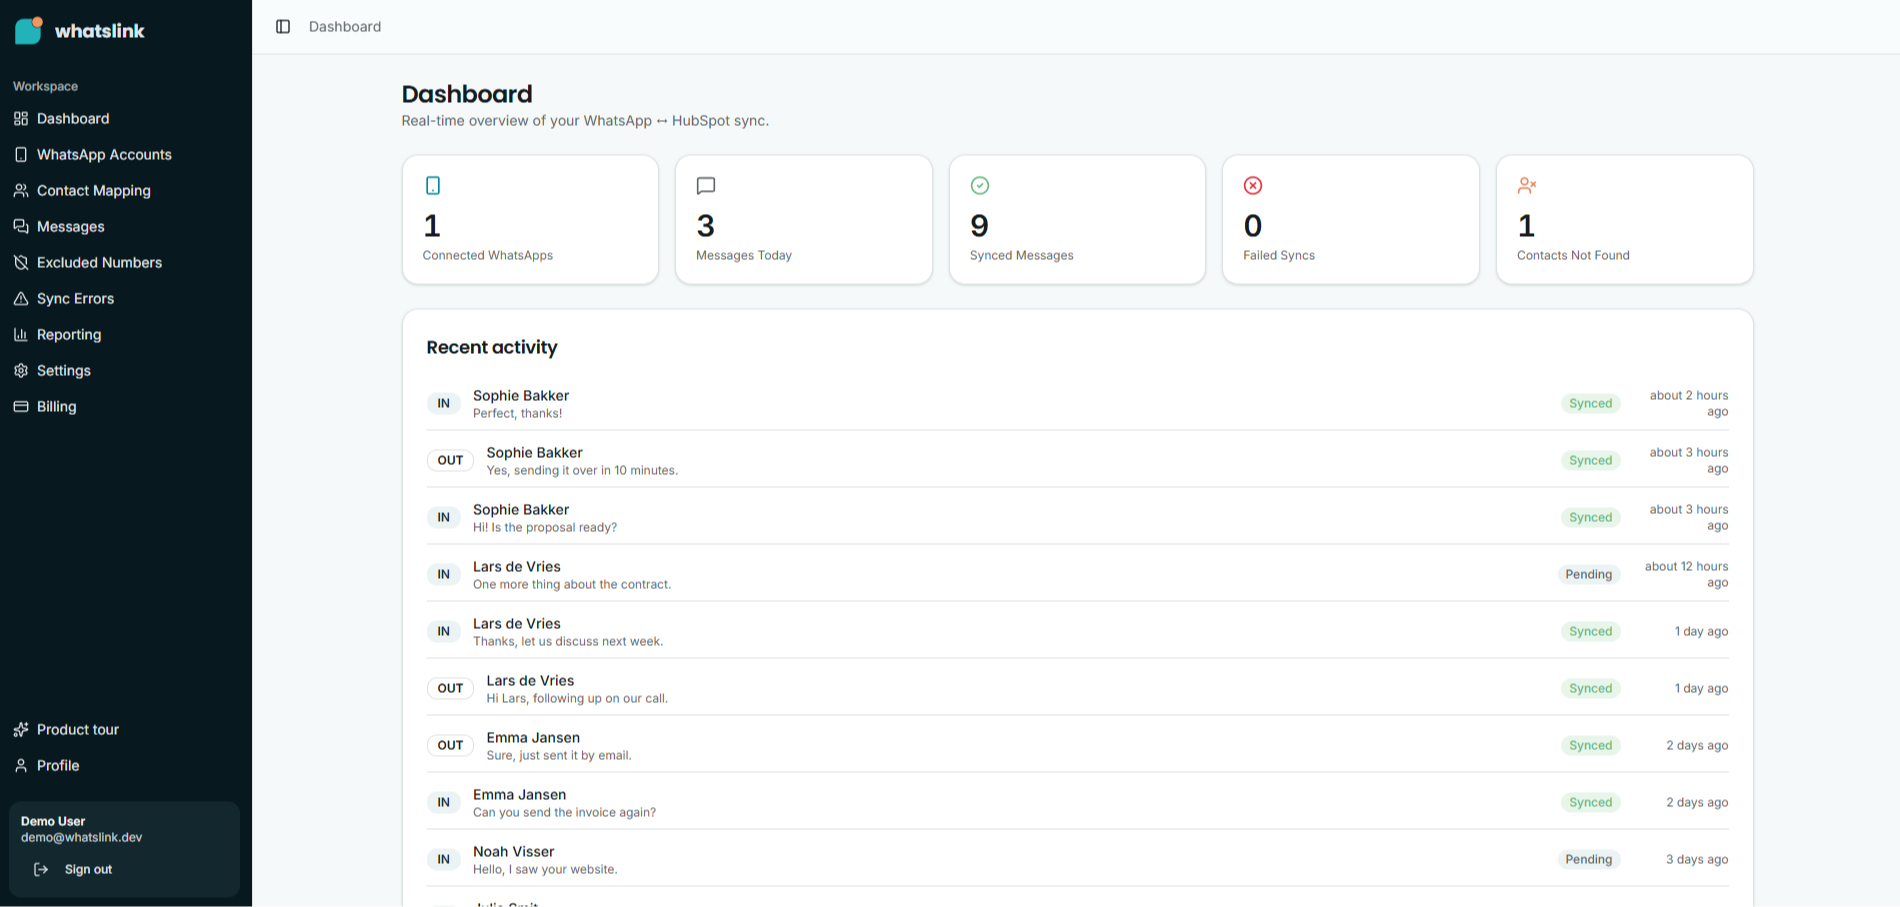The image size is (1900, 907).
Task: Click the Dashboard grid icon in sidebar
Action: pos(21,118)
